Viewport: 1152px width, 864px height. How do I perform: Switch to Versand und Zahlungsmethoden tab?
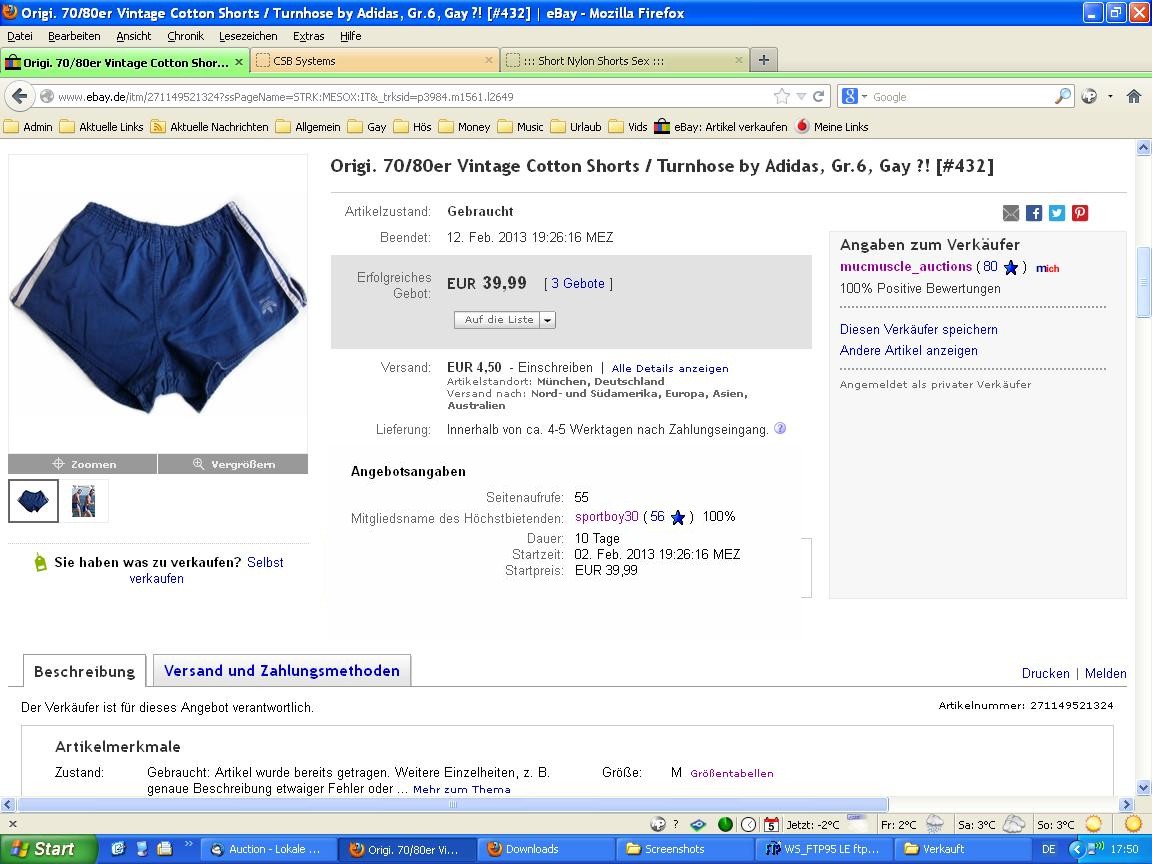(282, 671)
